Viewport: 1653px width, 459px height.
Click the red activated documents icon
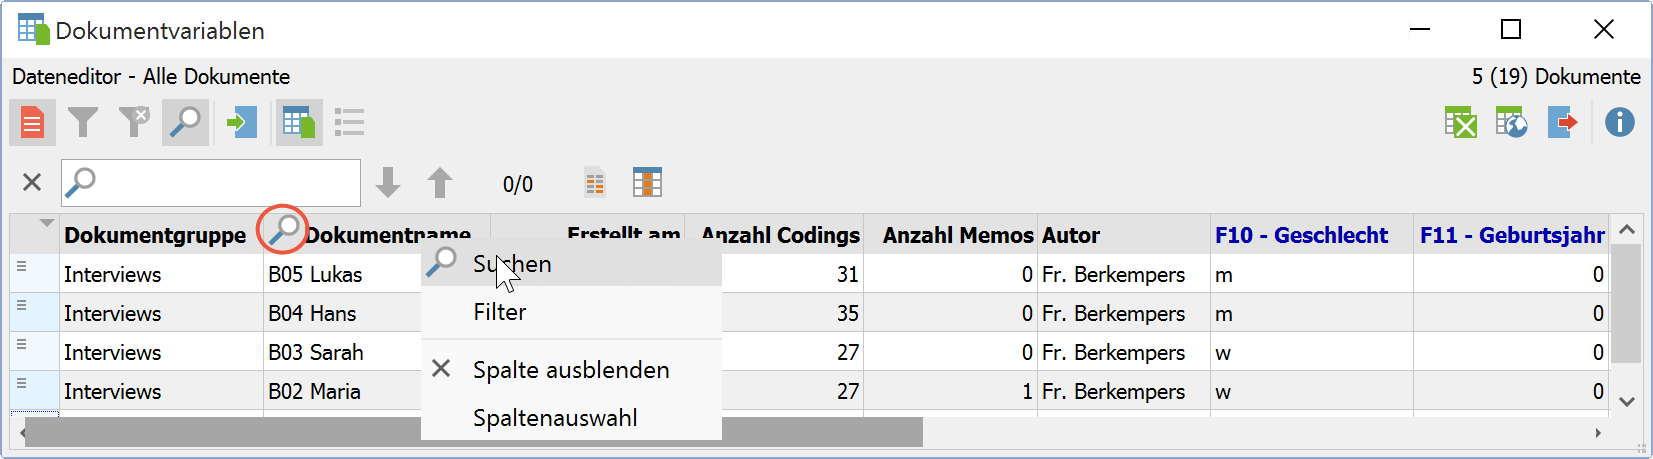[x=32, y=123]
